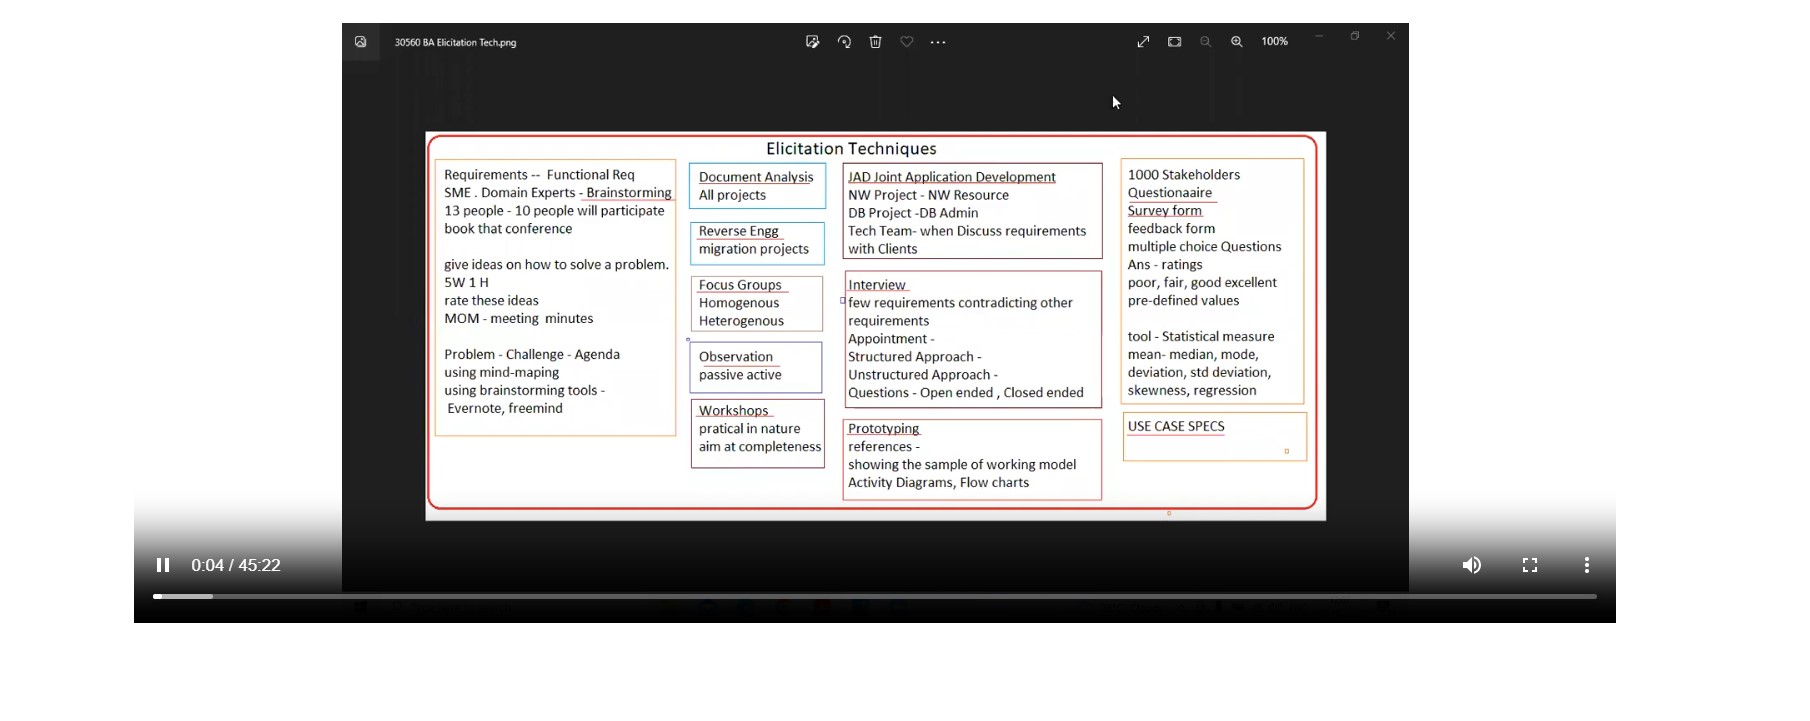
Task: Mute the video audio
Action: click(x=1471, y=565)
